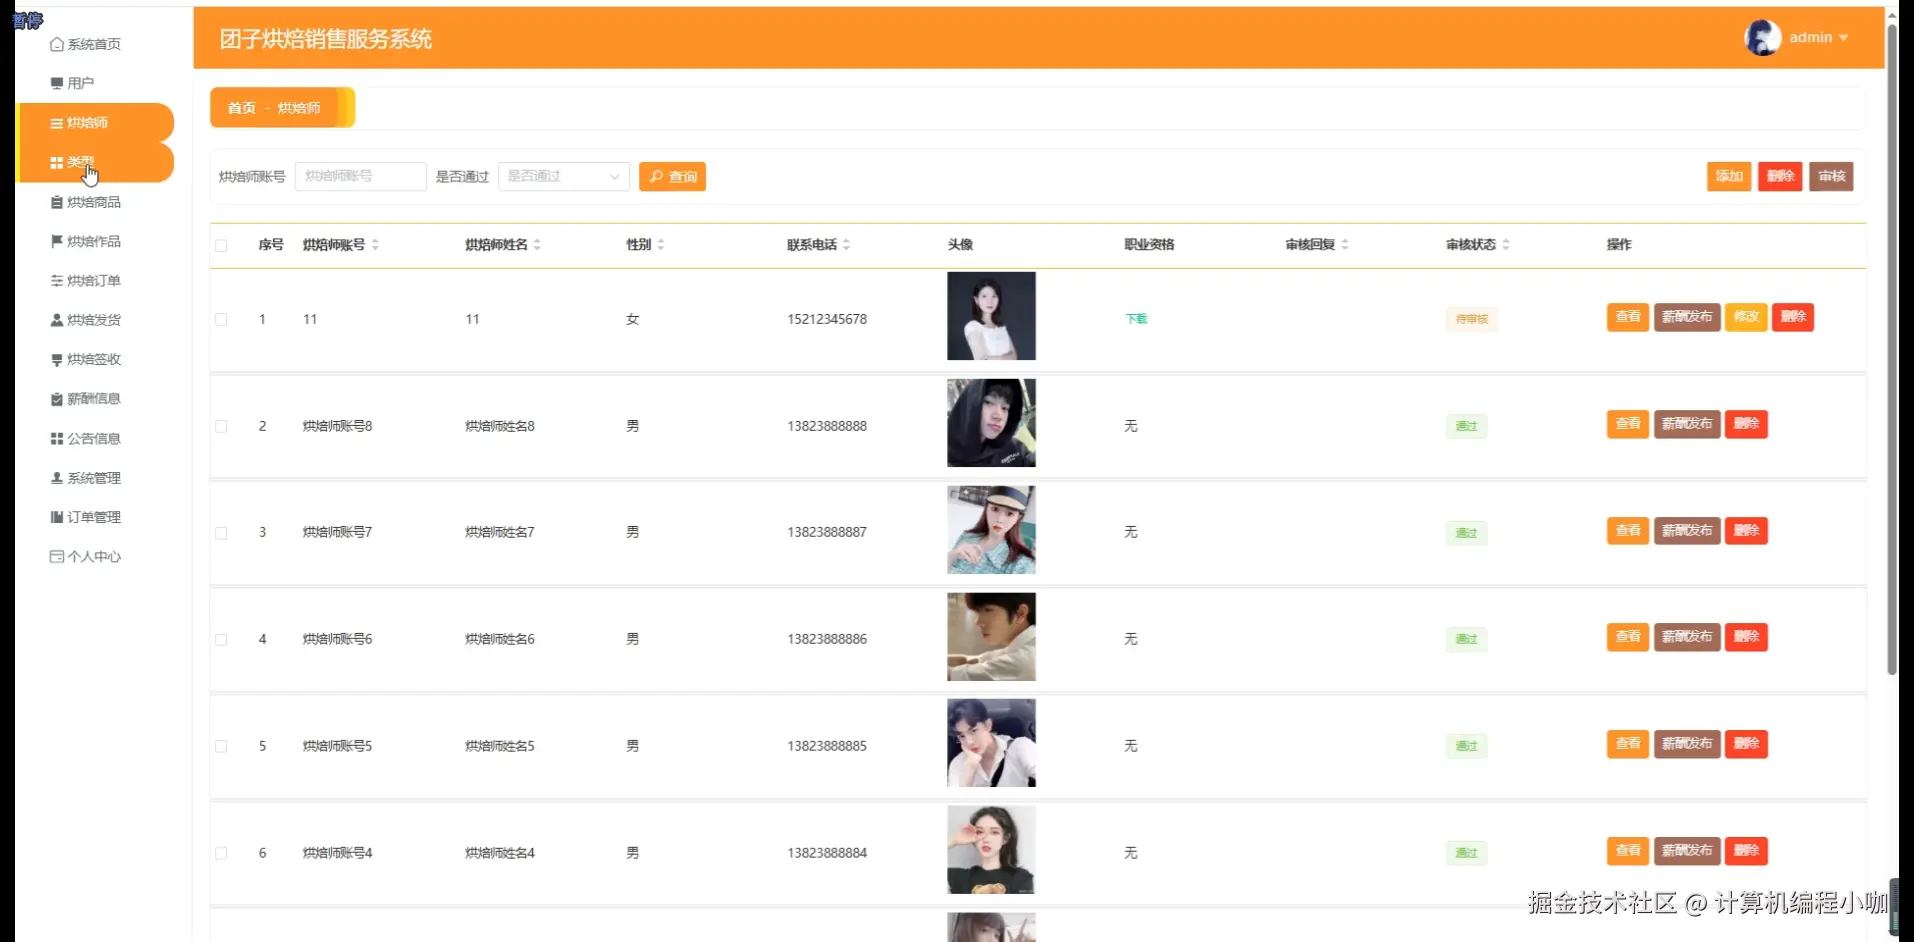This screenshot has height=942, width=1914.
Task: Click avatar thumbnail of 烘焙师姓名5
Action: (x=991, y=743)
